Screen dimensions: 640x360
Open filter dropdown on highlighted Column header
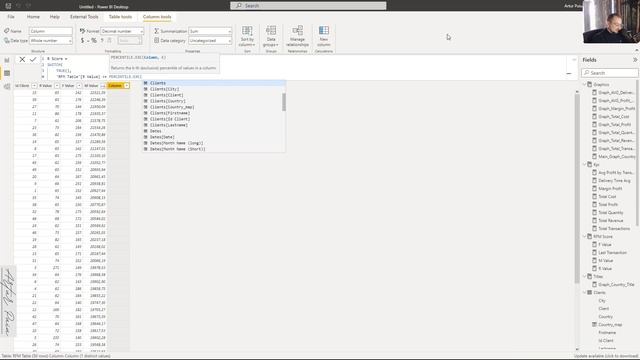[127, 86]
